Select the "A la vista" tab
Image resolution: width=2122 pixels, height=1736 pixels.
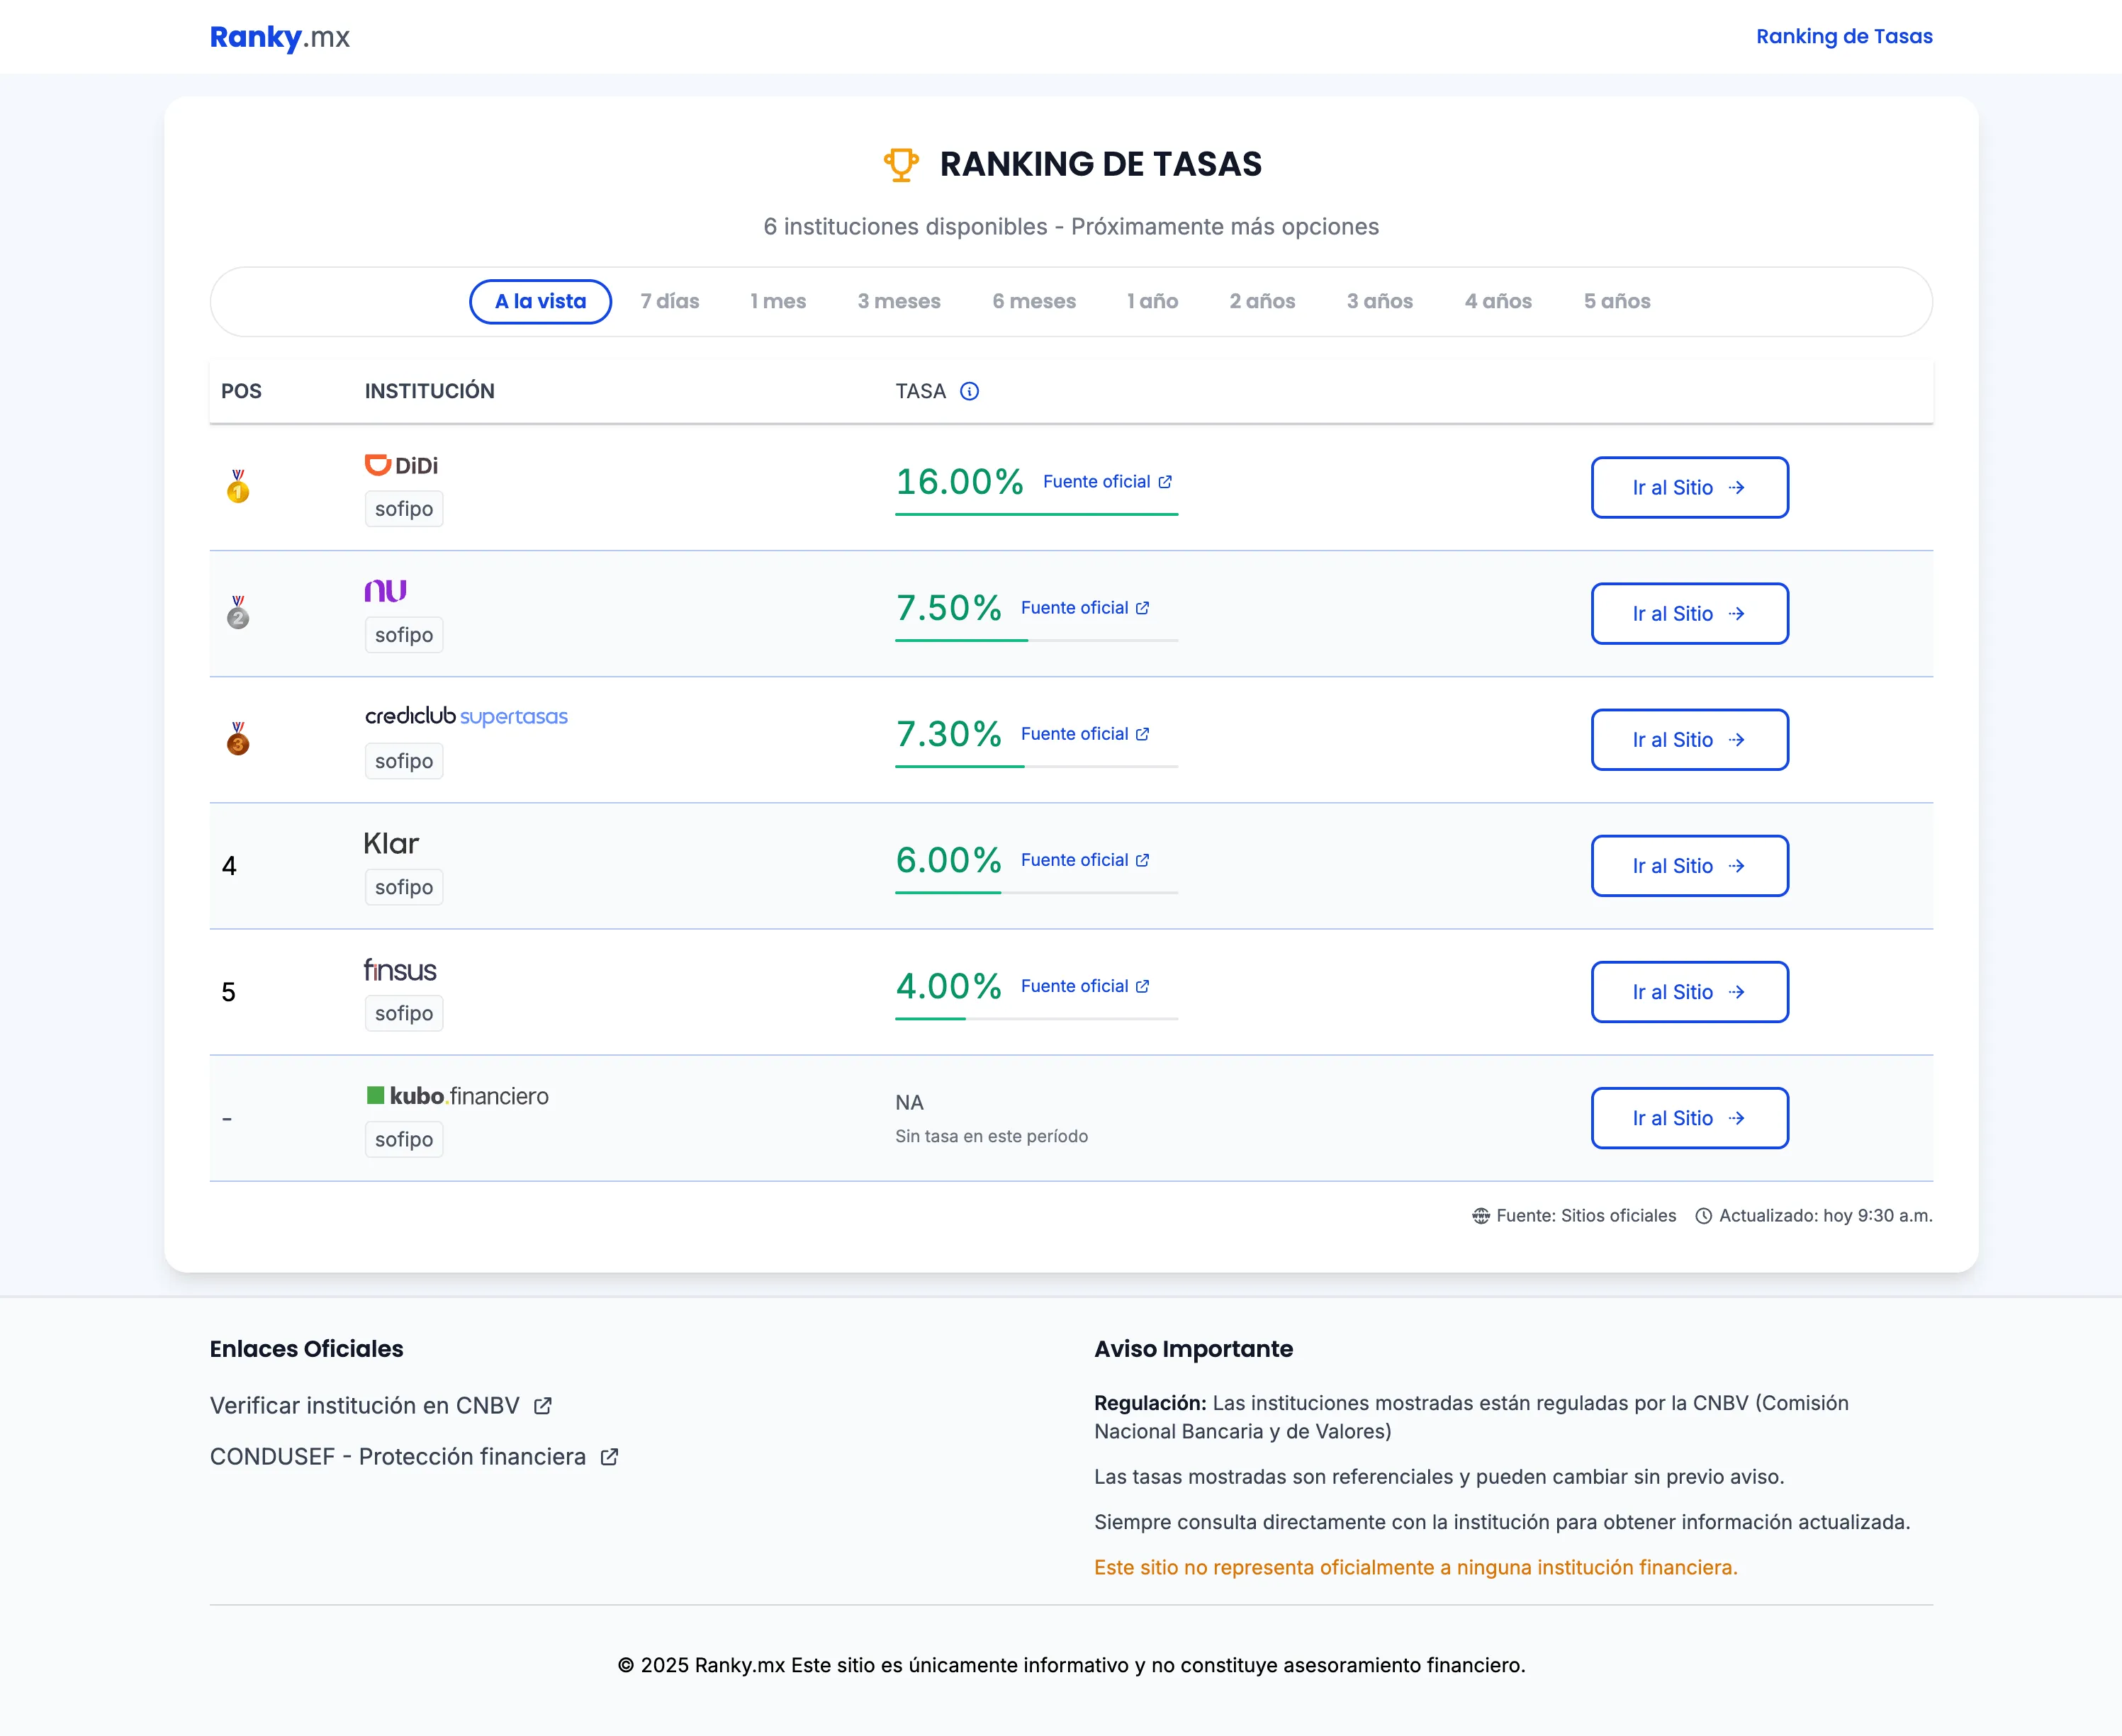tap(540, 301)
